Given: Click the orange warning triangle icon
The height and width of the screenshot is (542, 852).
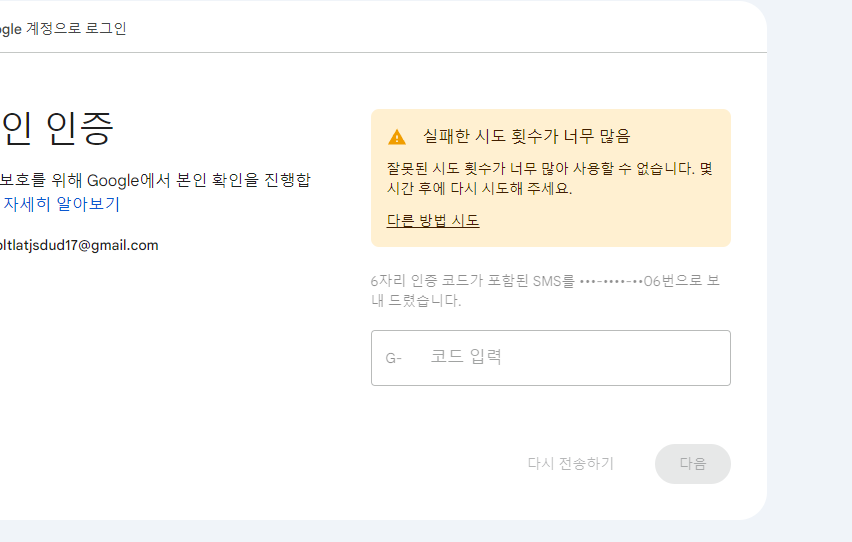Looking at the screenshot, I should pos(397,137).
